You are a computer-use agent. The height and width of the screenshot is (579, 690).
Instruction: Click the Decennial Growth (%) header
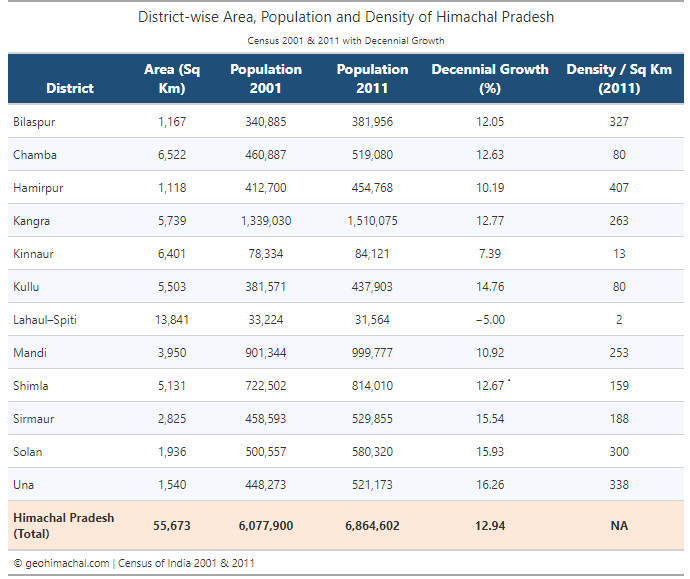[490, 79]
